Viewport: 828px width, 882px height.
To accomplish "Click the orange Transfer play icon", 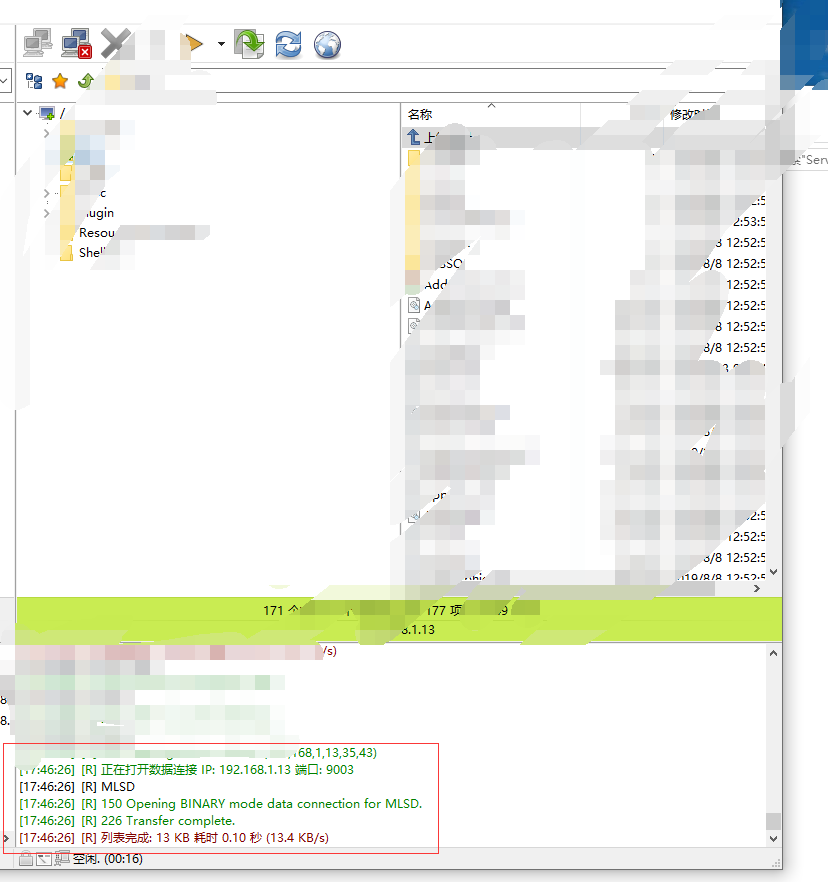I will tap(193, 43).
